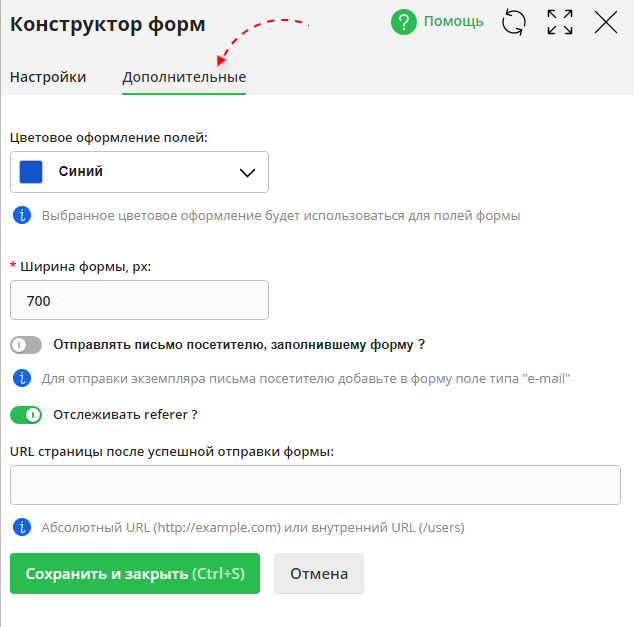
Task: Click the refresh arrows icon in header
Action: point(513,22)
